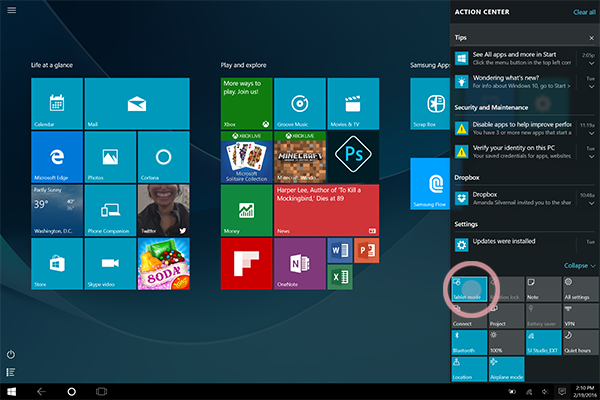Open the Weather tile for Washington, D.C.

pyautogui.click(x=57, y=210)
